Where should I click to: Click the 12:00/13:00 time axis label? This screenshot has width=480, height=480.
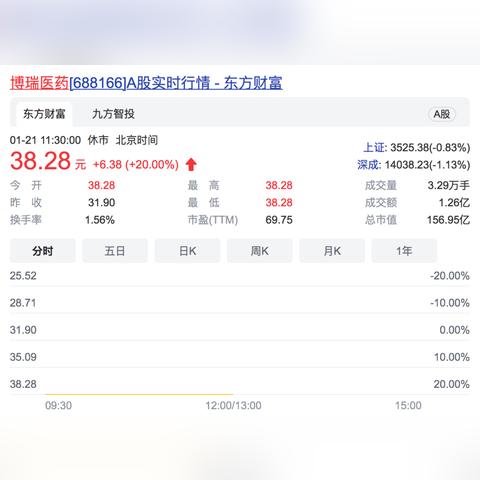(233, 405)
